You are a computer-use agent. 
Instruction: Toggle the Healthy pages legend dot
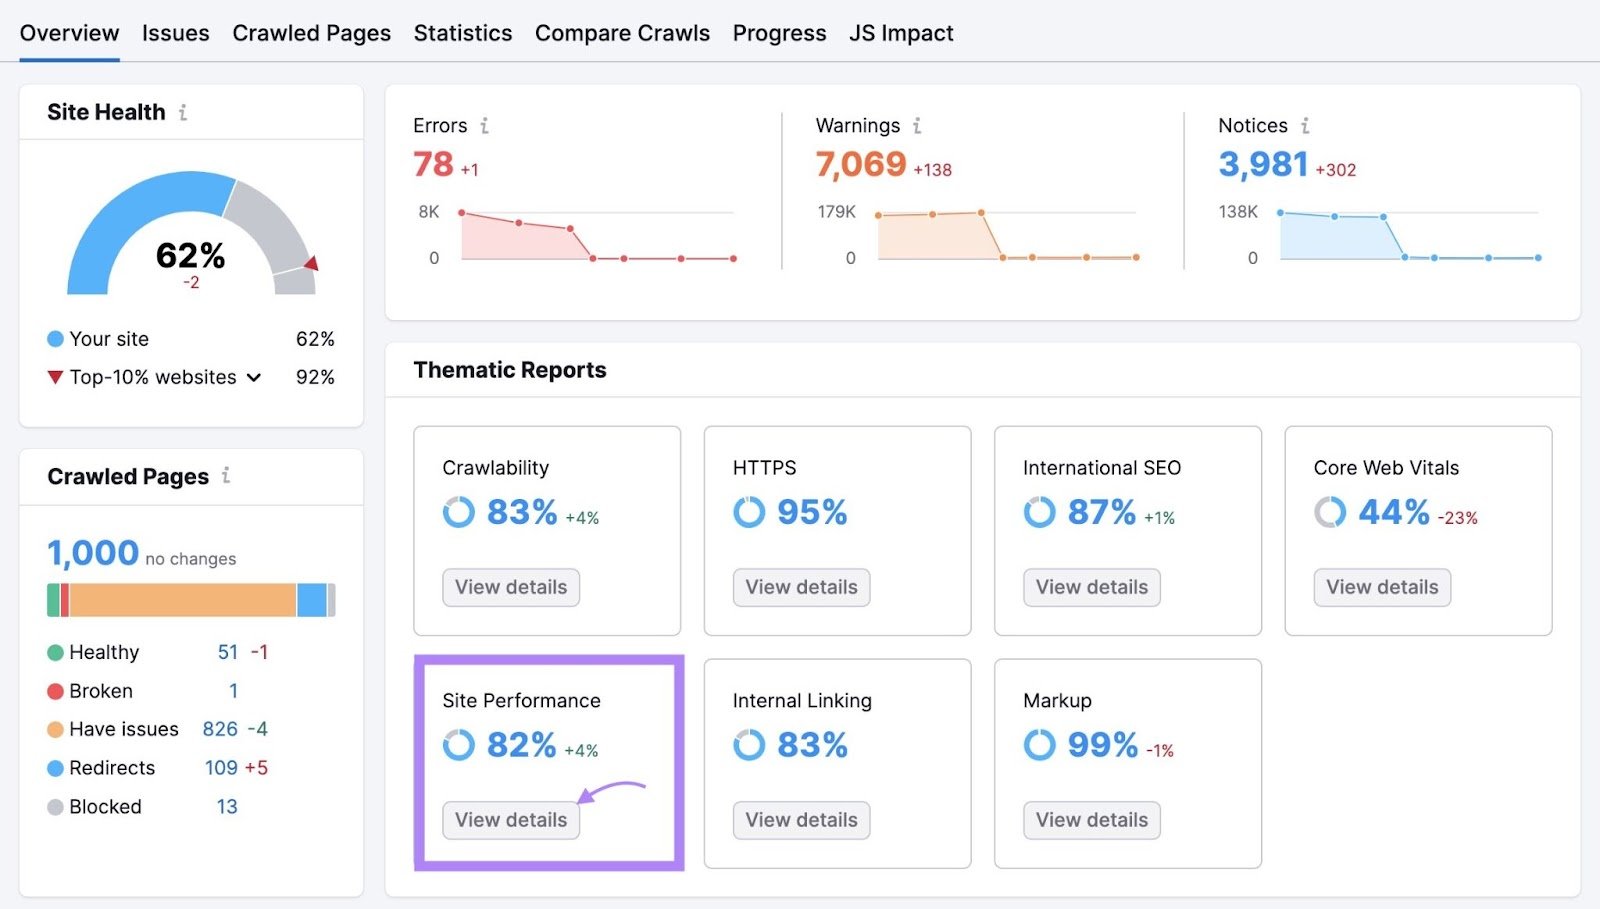(x=54, y=652)
